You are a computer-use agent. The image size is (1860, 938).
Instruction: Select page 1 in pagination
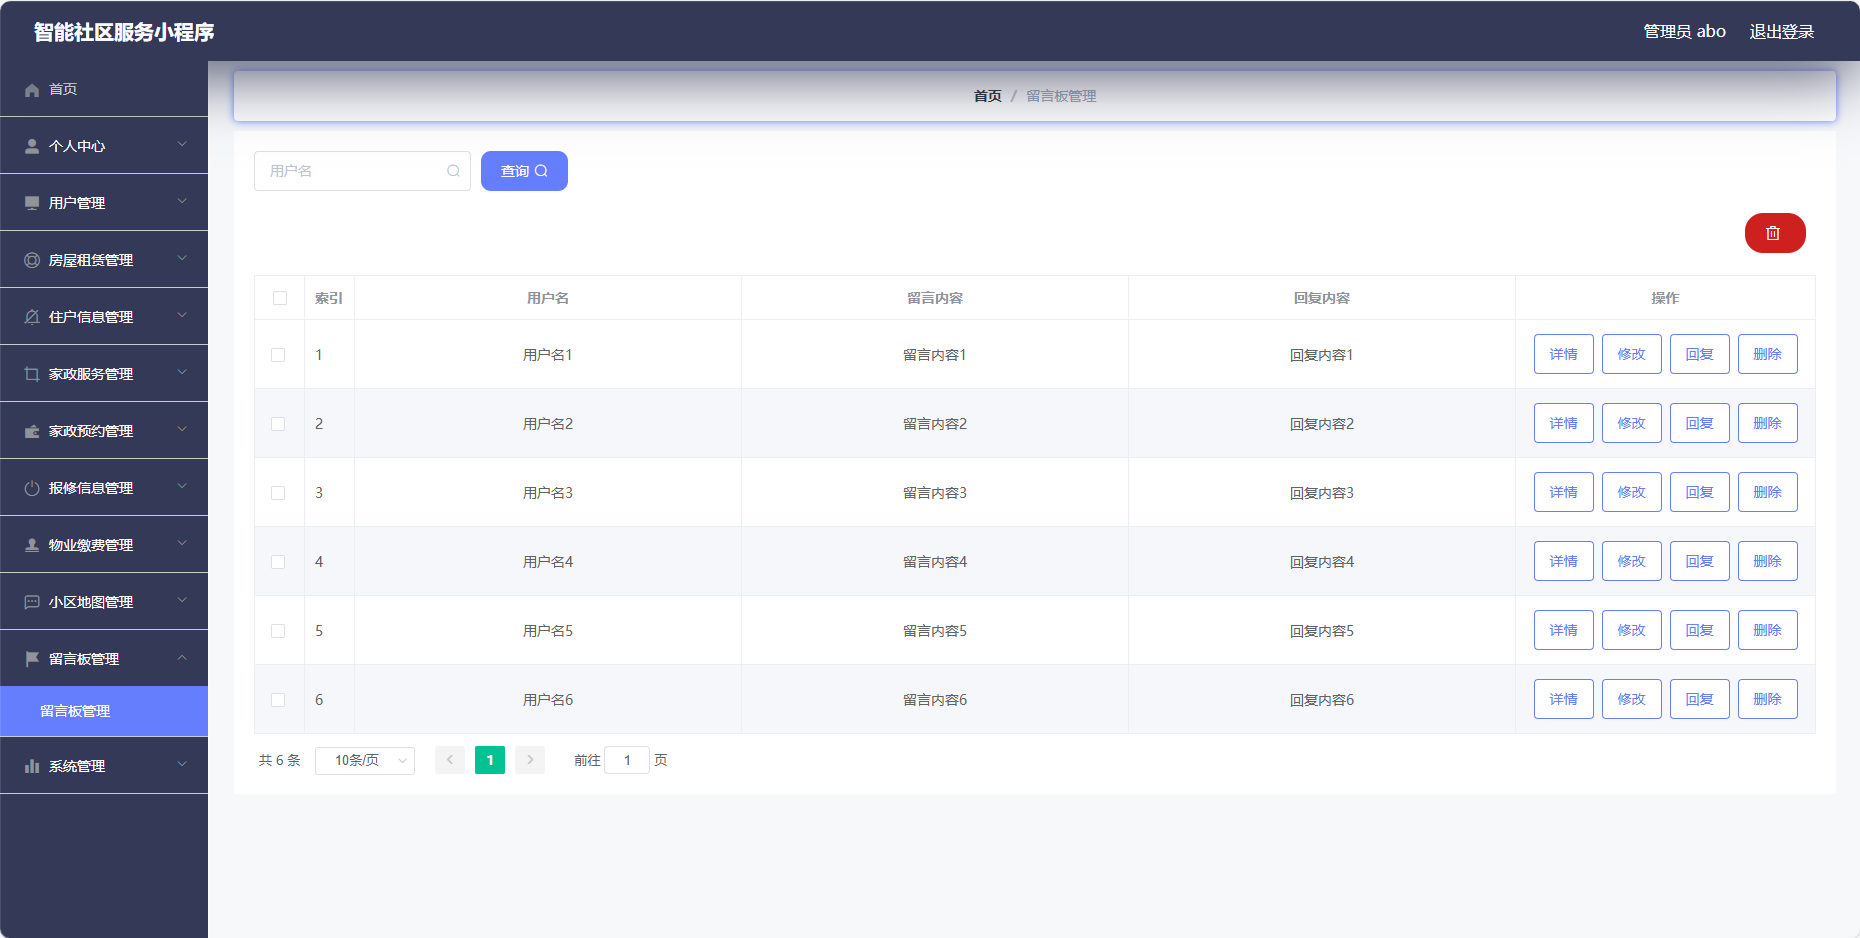coord(490,760)
